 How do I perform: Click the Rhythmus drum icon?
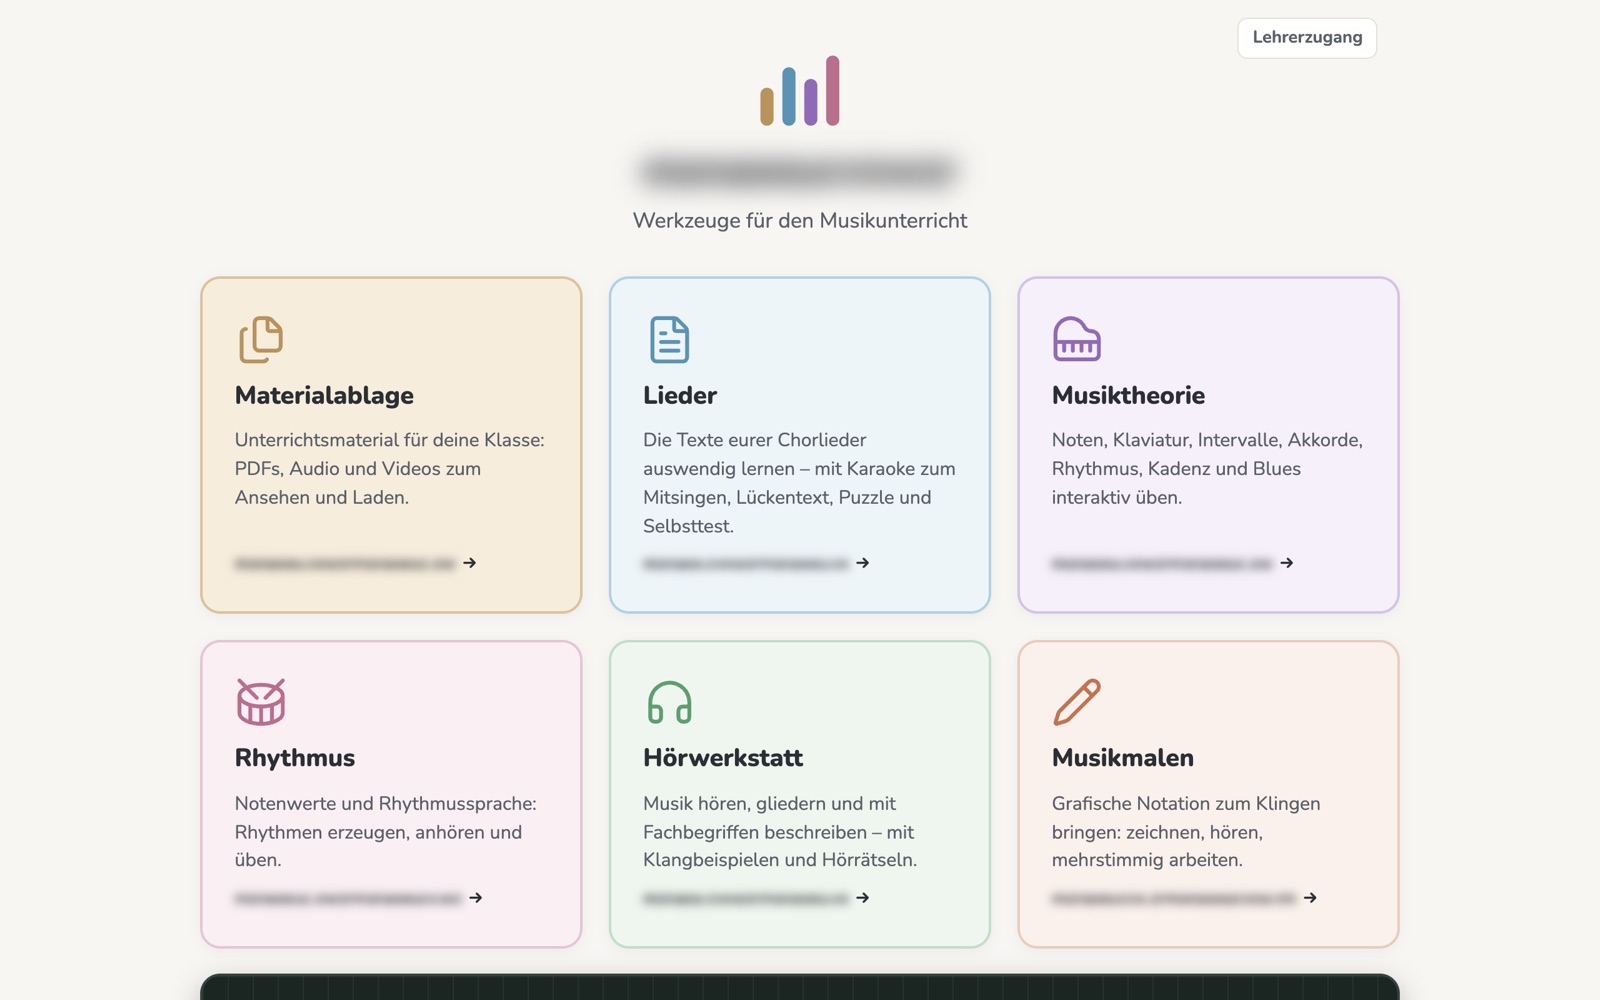pos(261,702)
